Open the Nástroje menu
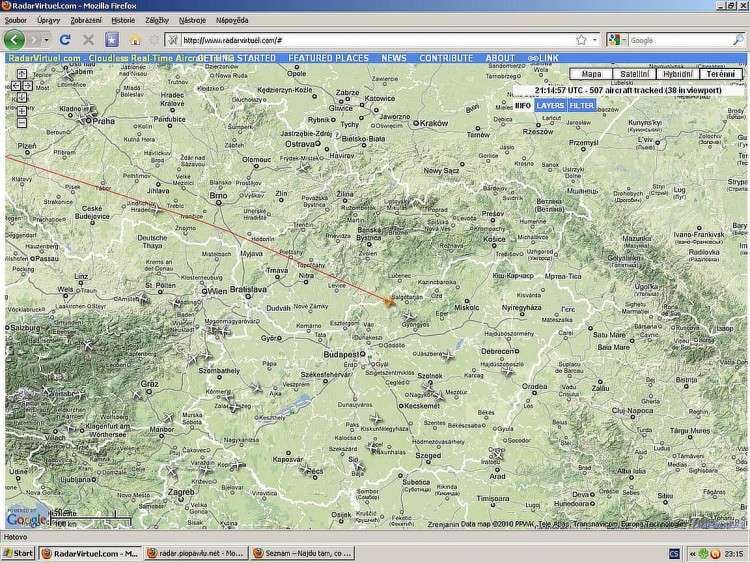The width and height of the screenshot is (750, 563). tap(192, 20)
